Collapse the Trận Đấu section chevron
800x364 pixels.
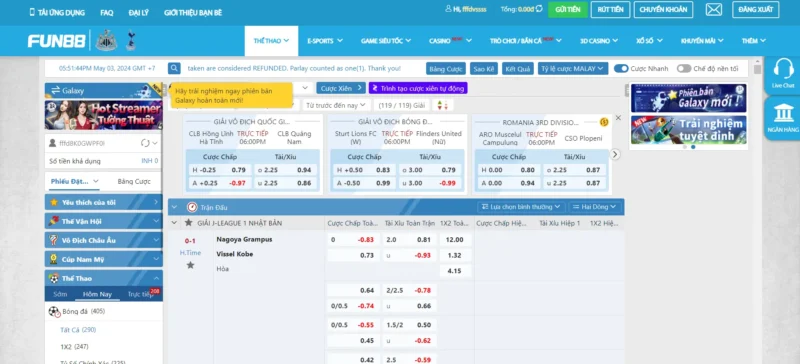pyautogui.click(x=174, y=207)
